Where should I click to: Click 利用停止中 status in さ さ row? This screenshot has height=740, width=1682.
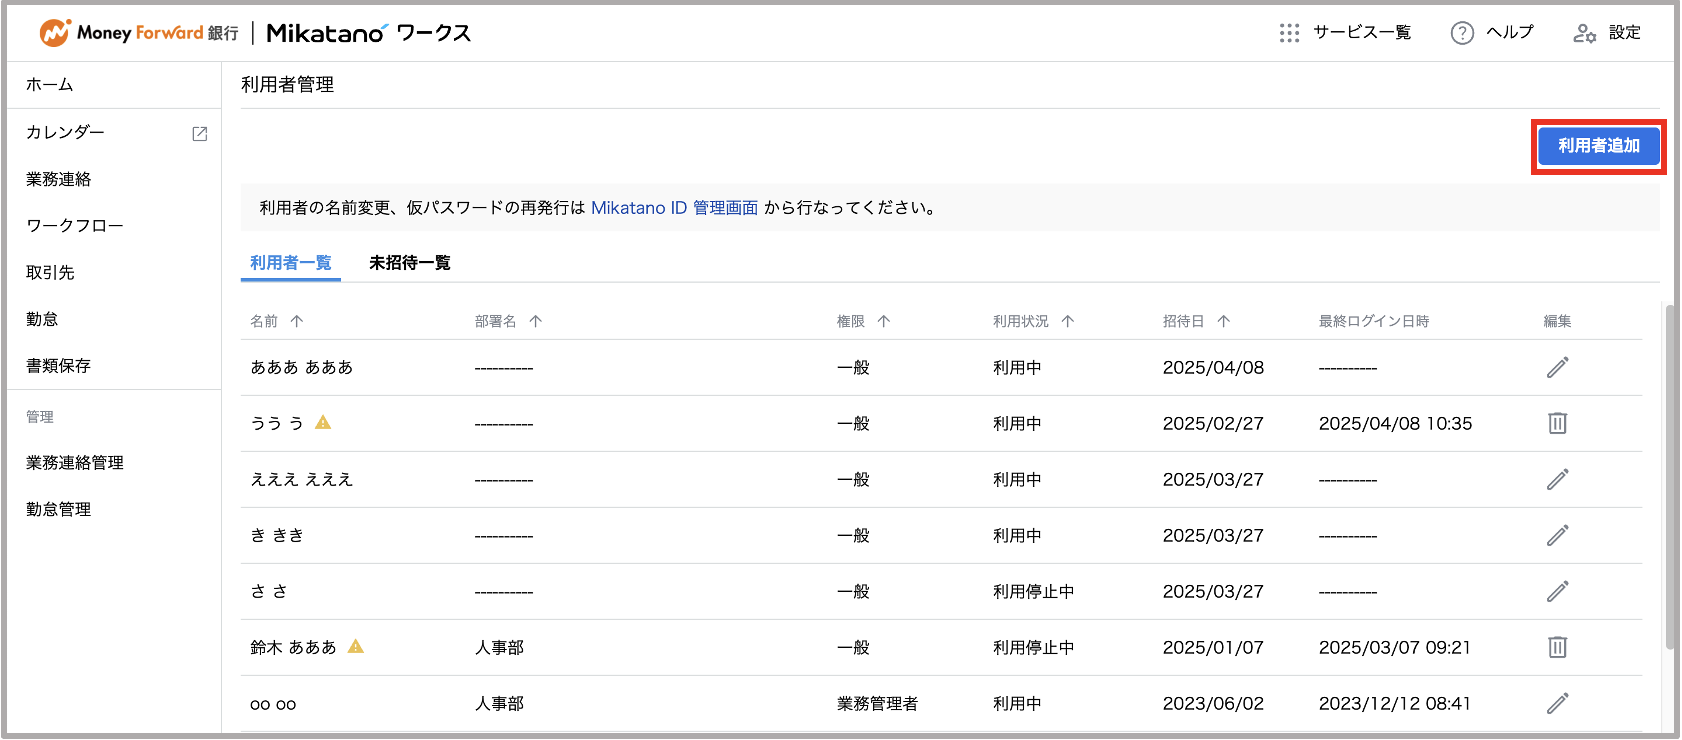pos(1033,591)
